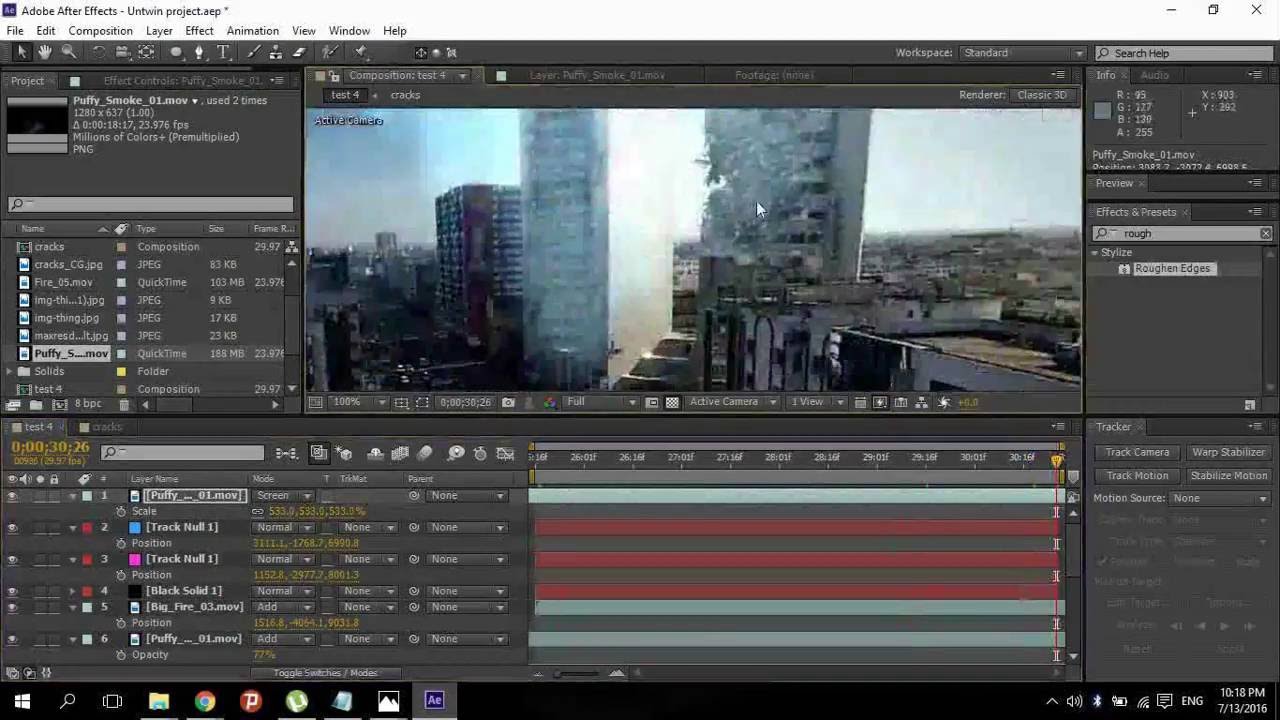Switch to the cracks timeline tab
The image size is (1280, 720).
coord(106,427)
